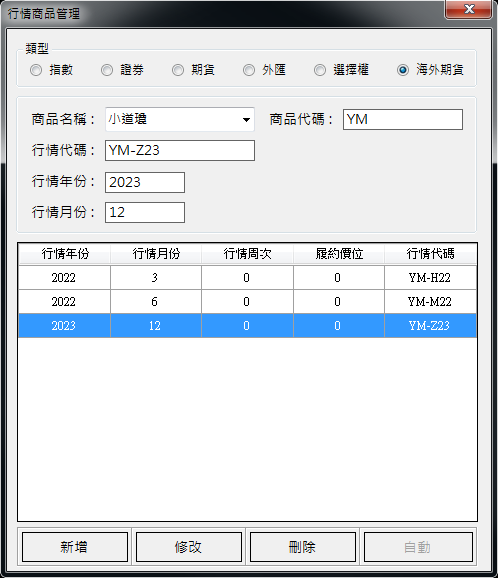This screenshot has width=498, height=578.
Task: Click the 修改 button
Action: tap(189, 547)
